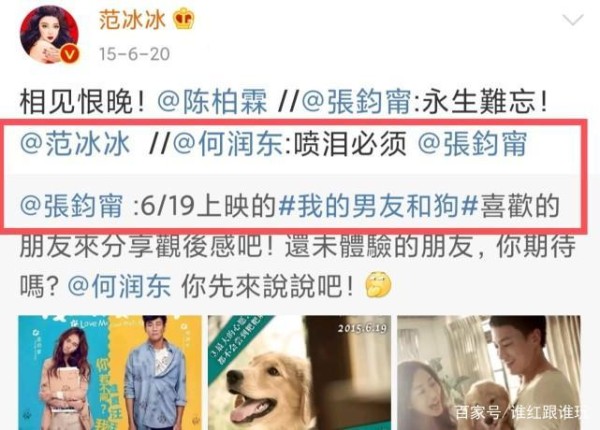Open the 范冰冰 username at top
The width and height of the screenshot is (600, 430).
(132, 20)
